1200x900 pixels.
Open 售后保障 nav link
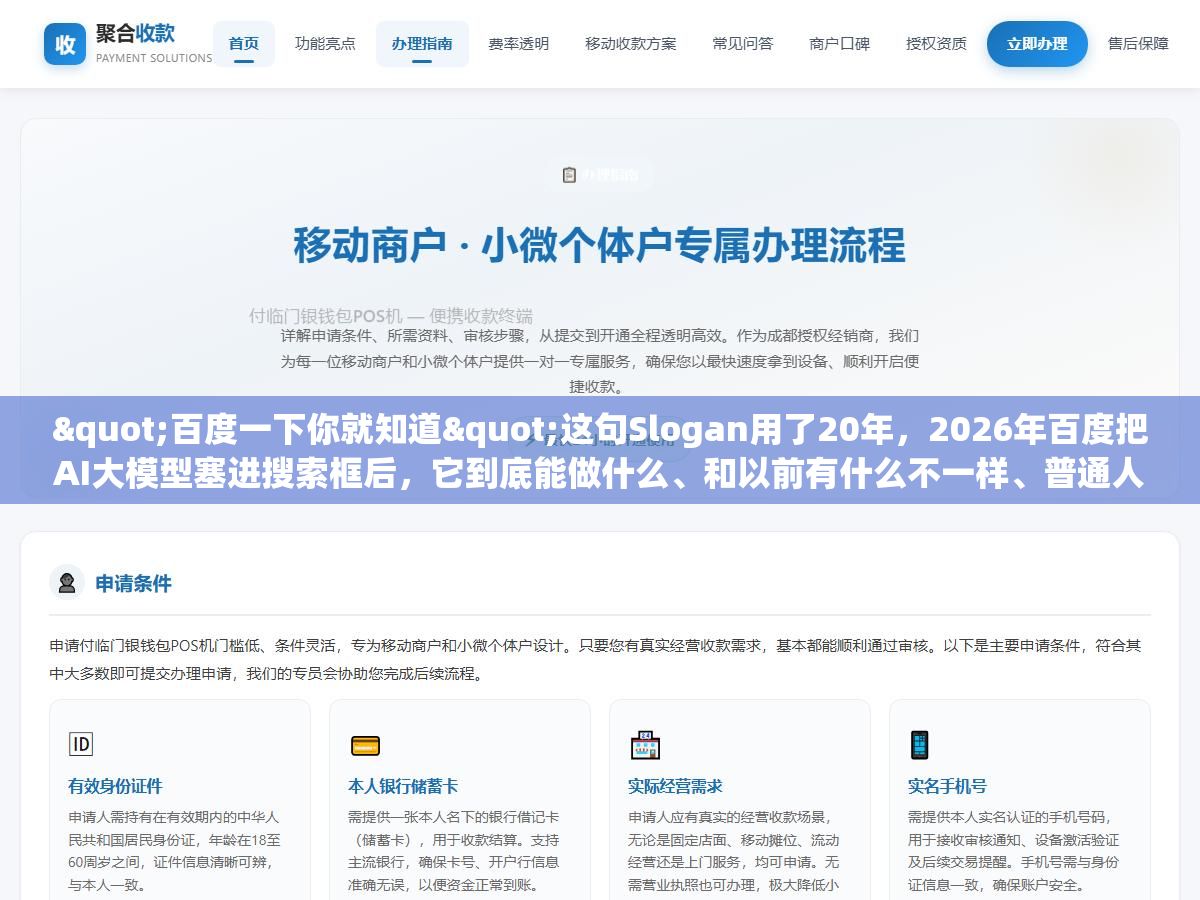click(1138, 44)
